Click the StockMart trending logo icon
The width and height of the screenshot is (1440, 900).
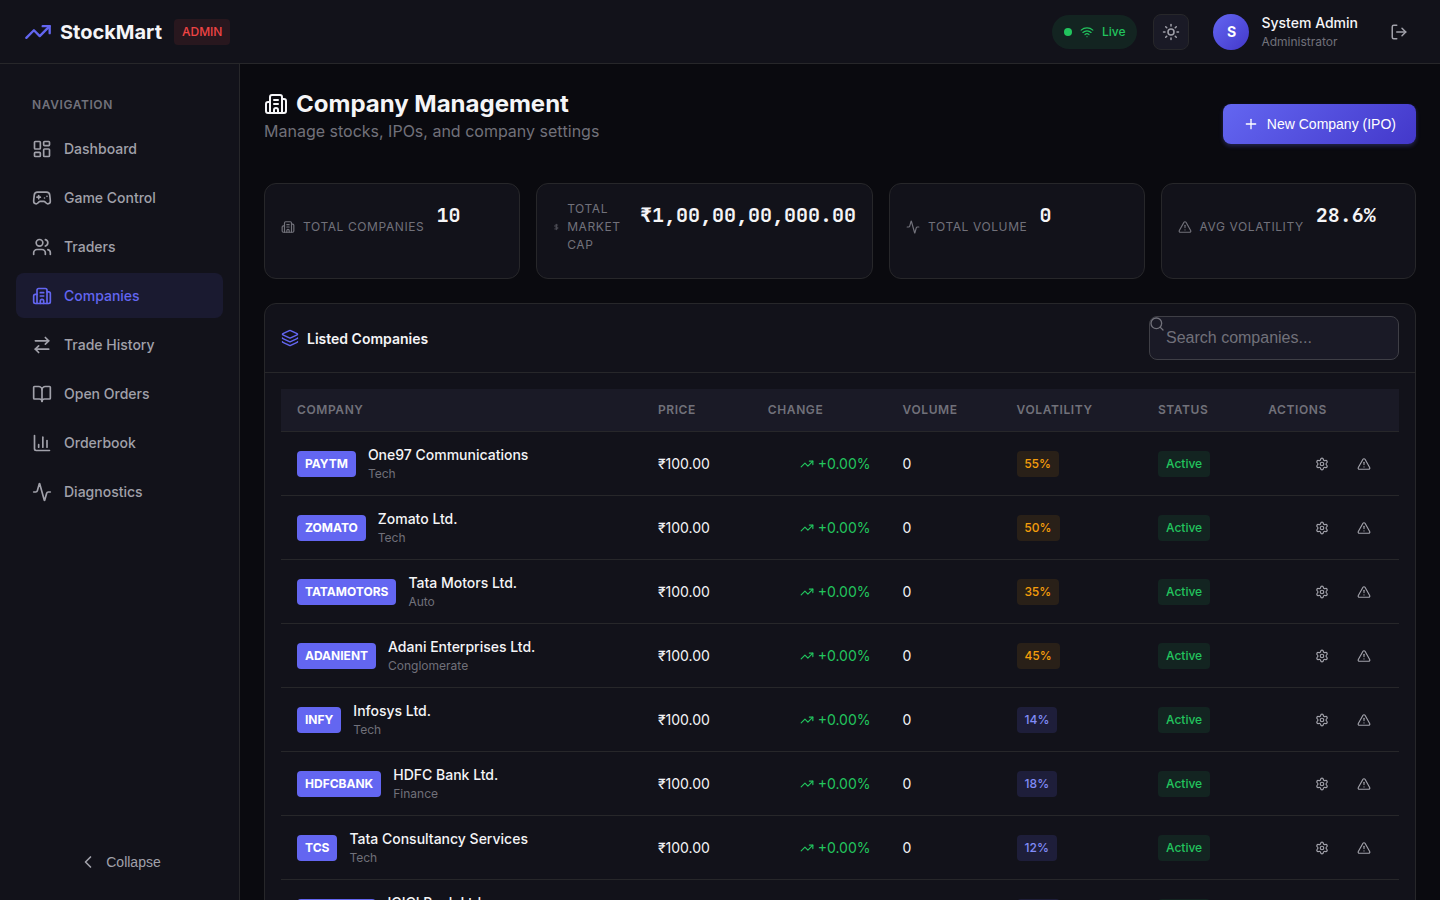38,32
